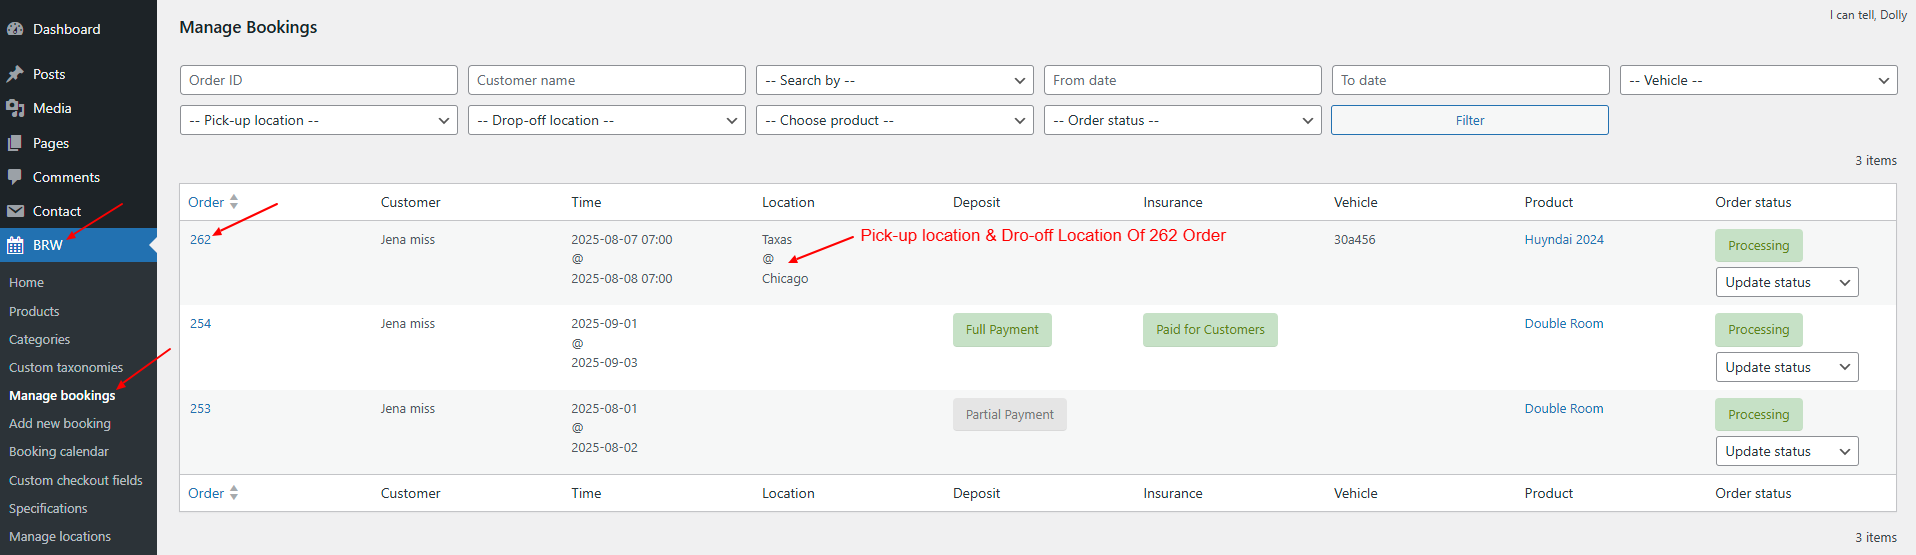
Task: Go to Booking calendar menu item
Action: (59, 451)
